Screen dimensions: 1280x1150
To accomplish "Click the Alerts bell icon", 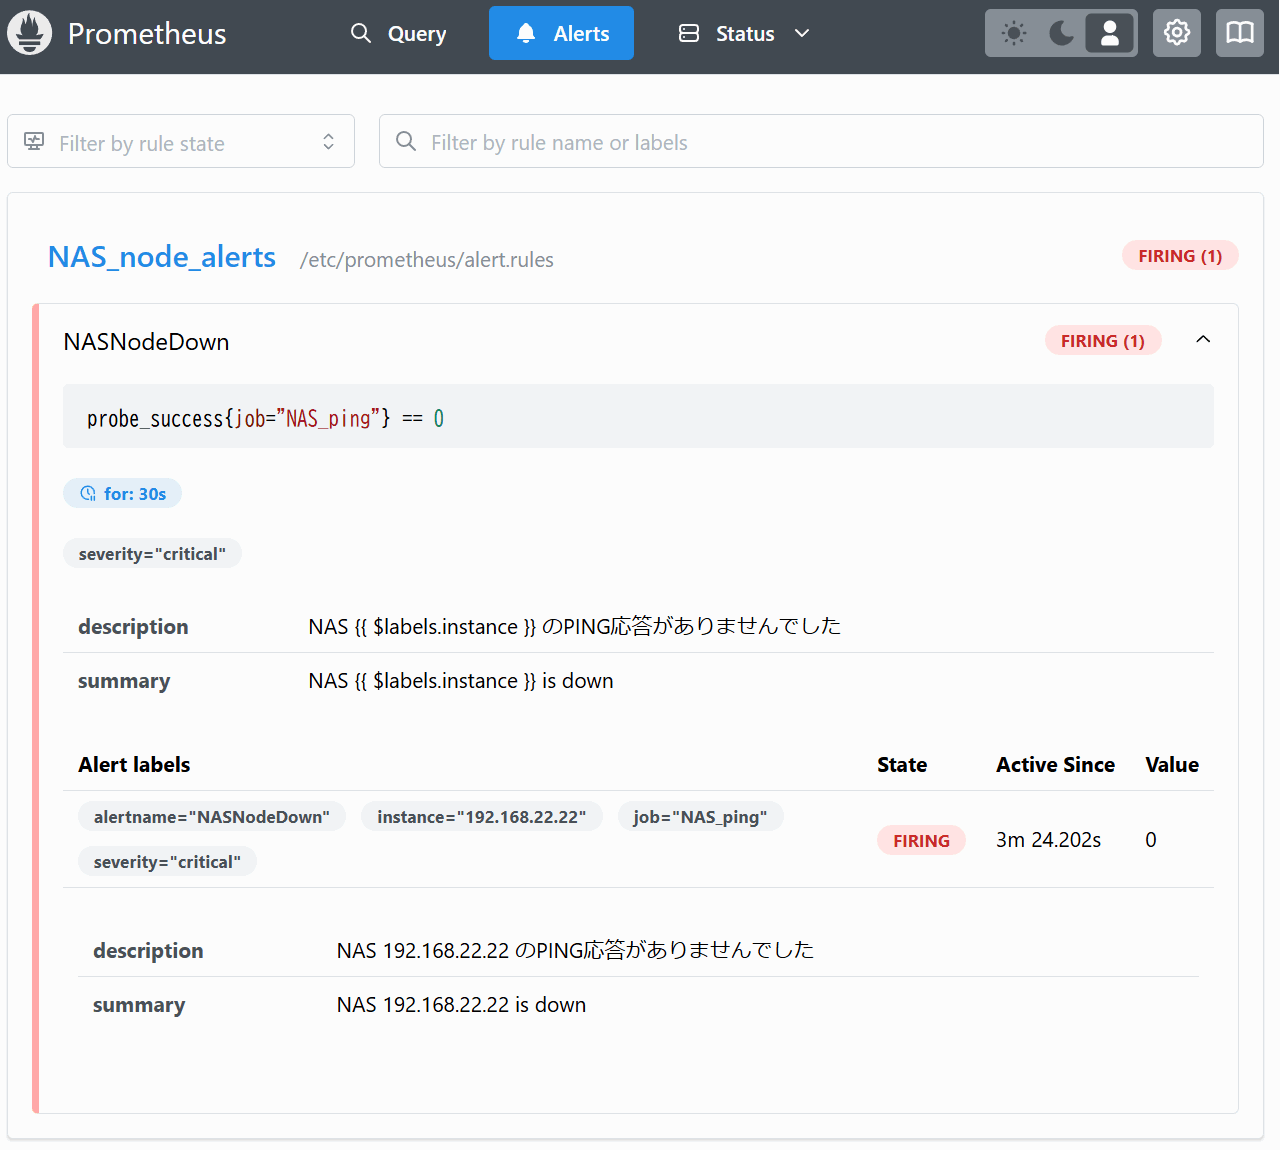I will click(x=526, y=33).
